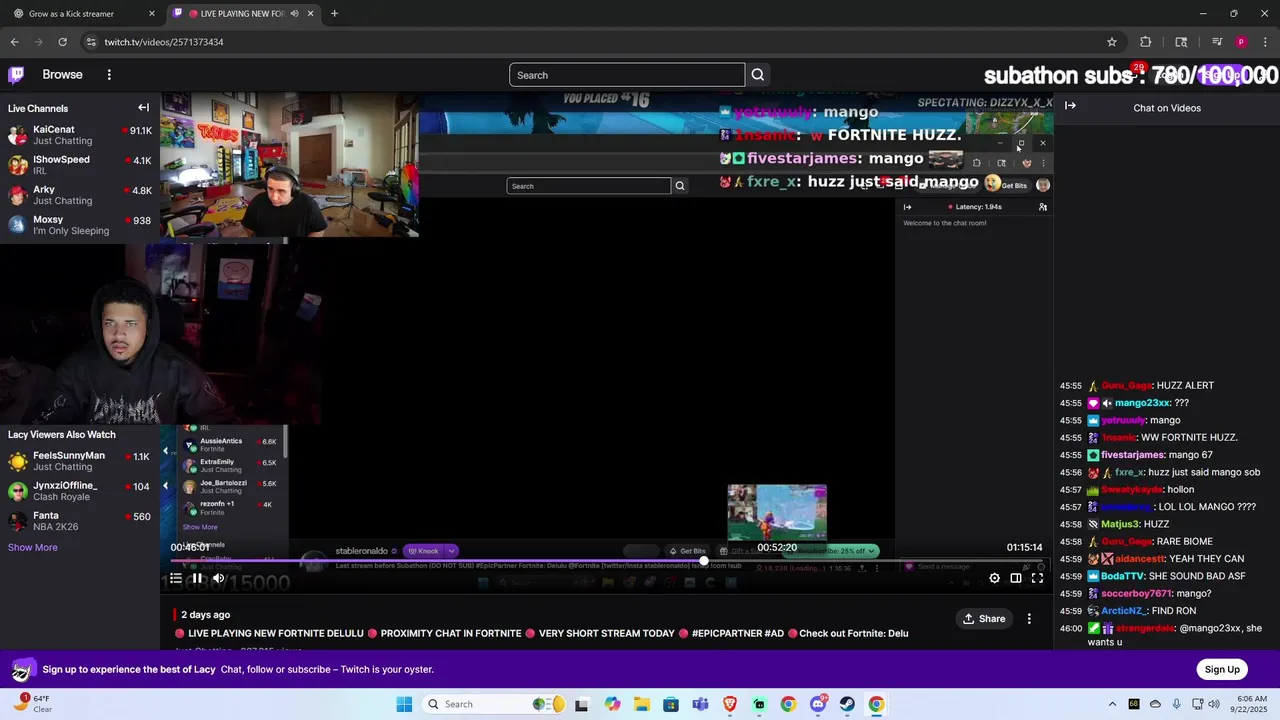Reload the current page
Screen dimensions: 1280x720
(x=62, y=42)
